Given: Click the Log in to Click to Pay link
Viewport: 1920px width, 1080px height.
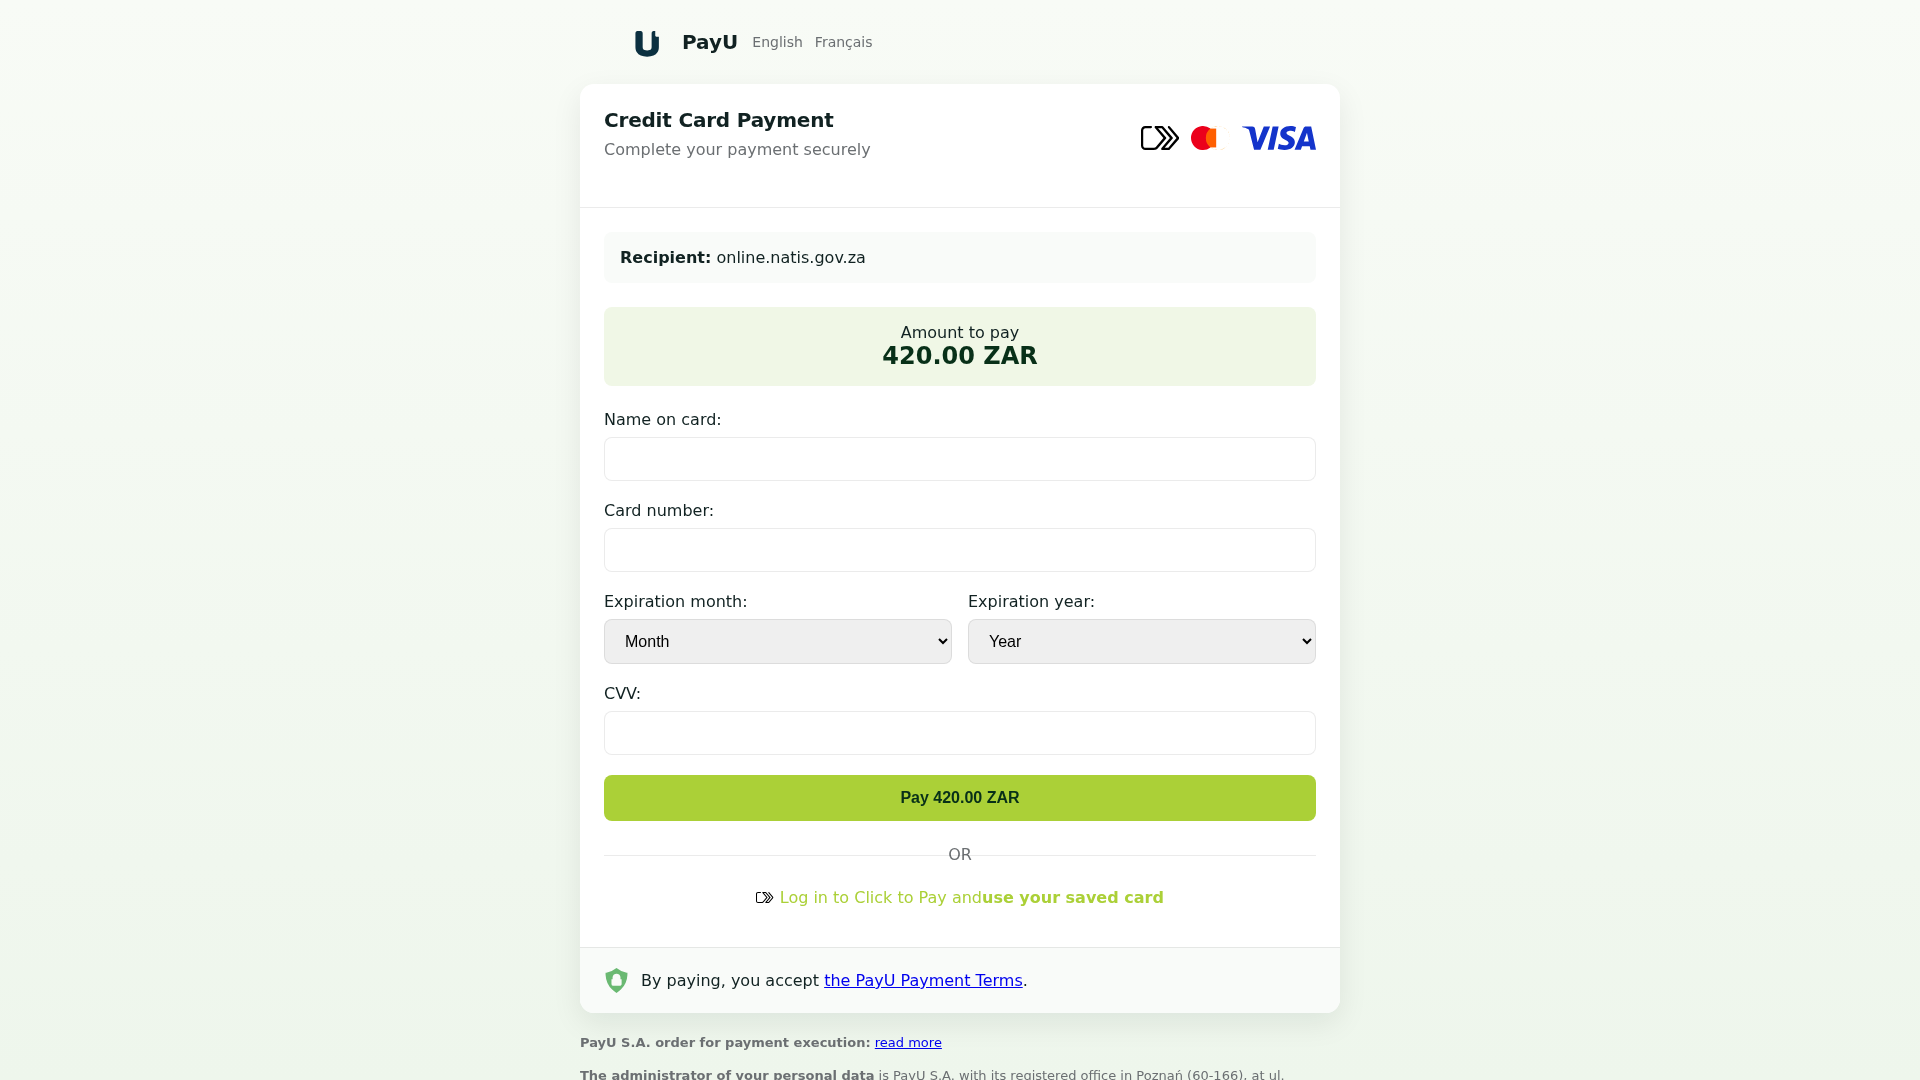Looking at the screenshot, I should [x=880, y=898].
